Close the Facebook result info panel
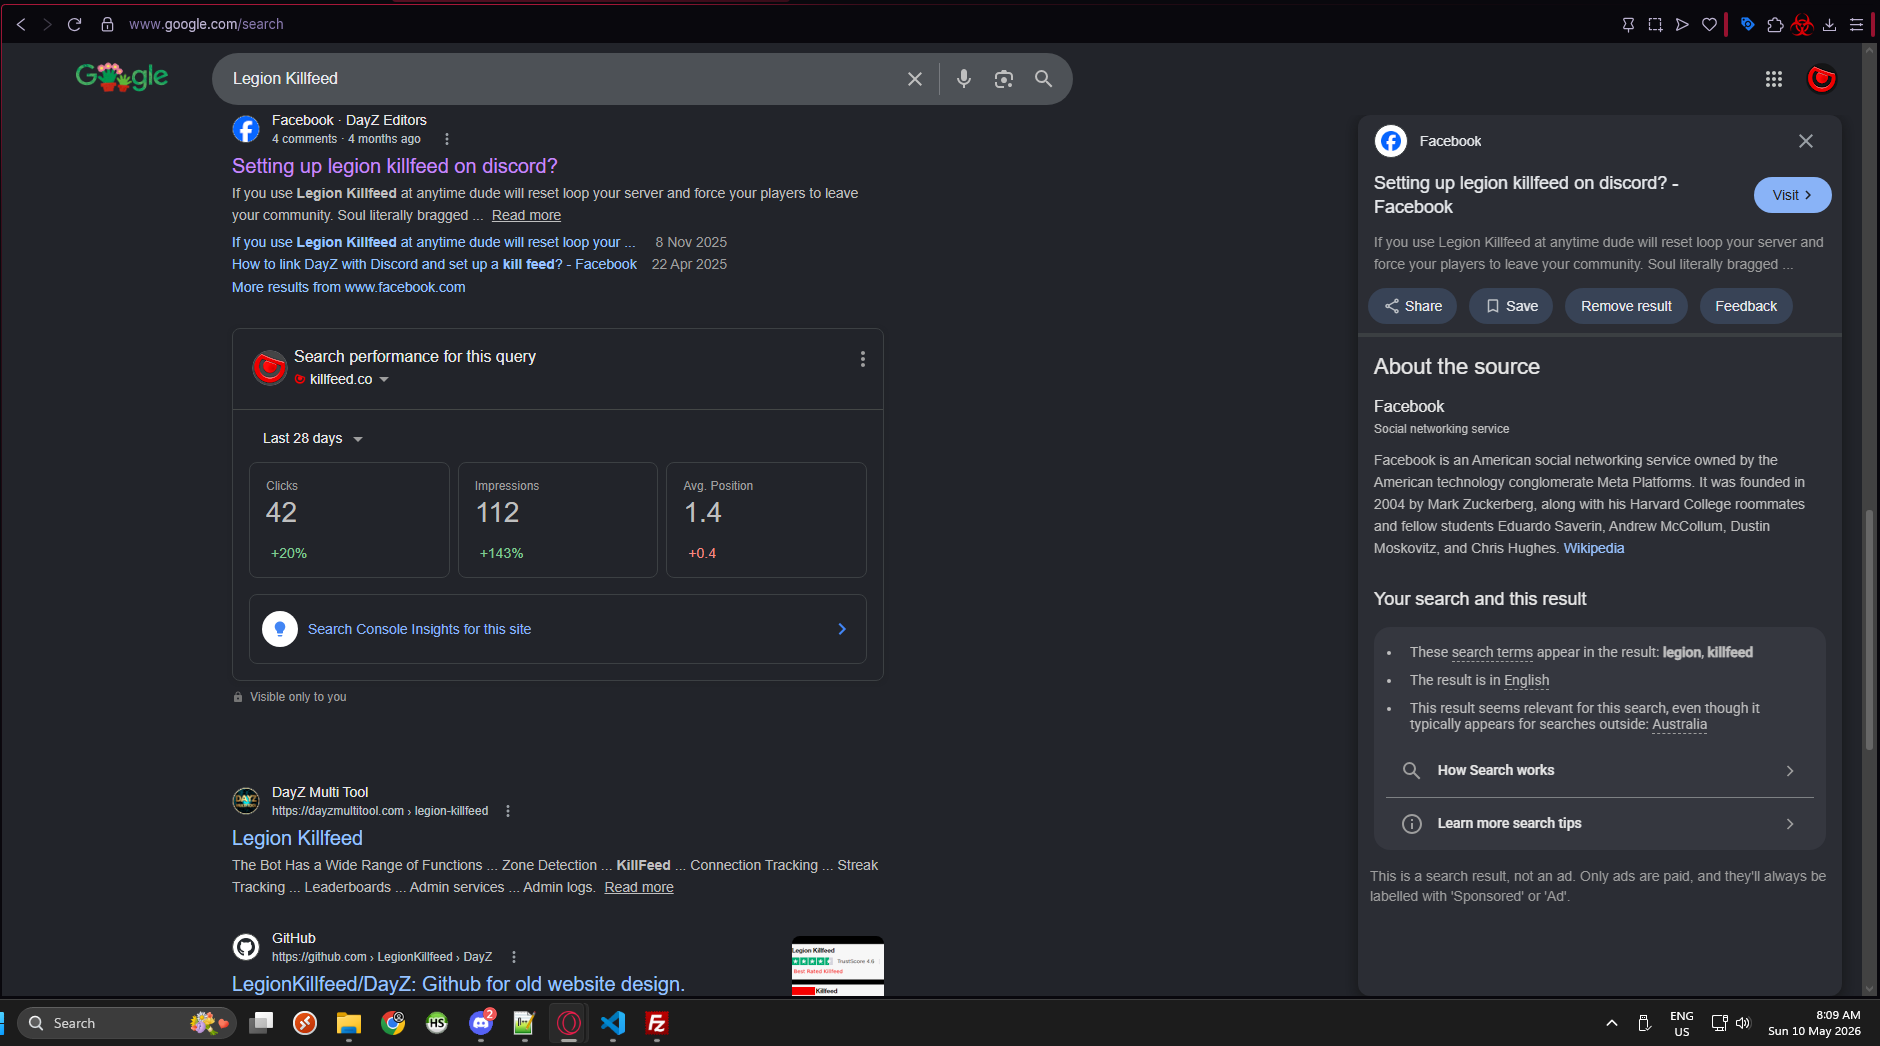 [1805, 141]
